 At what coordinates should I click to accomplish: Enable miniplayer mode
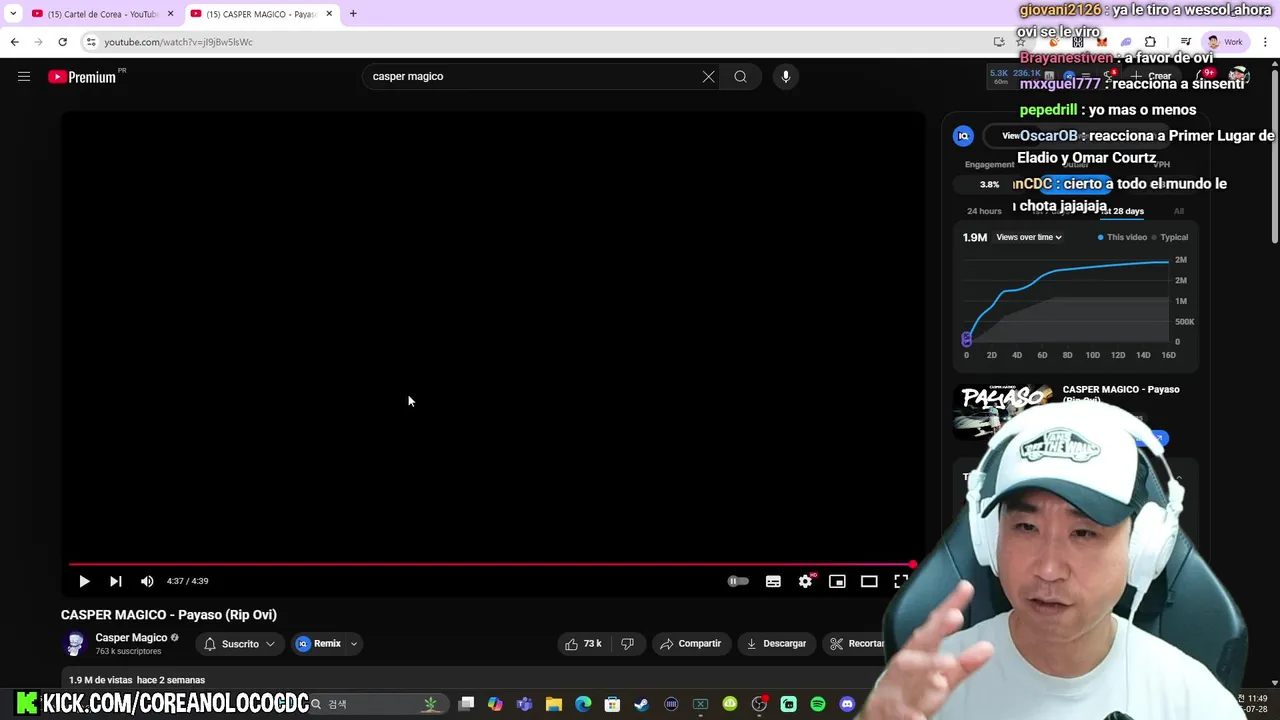(837, 581)
